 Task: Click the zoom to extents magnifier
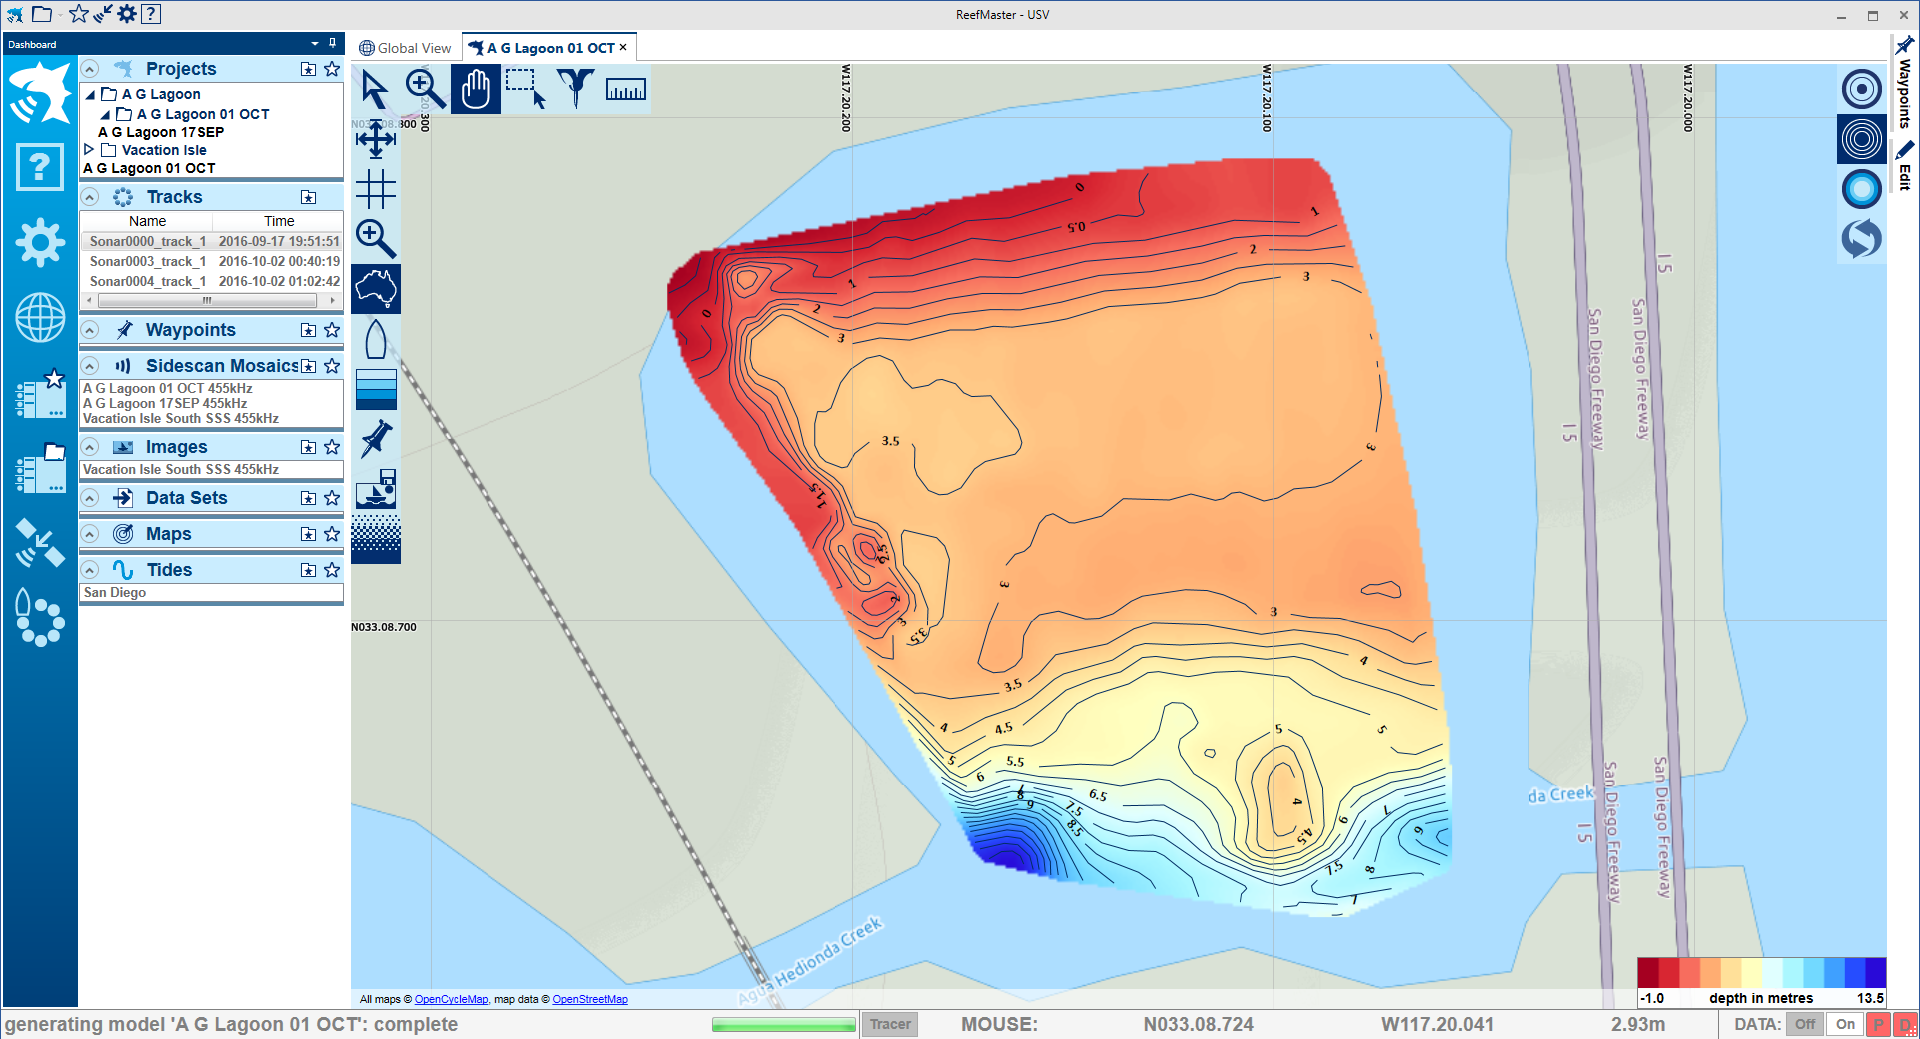coord(376,239)
